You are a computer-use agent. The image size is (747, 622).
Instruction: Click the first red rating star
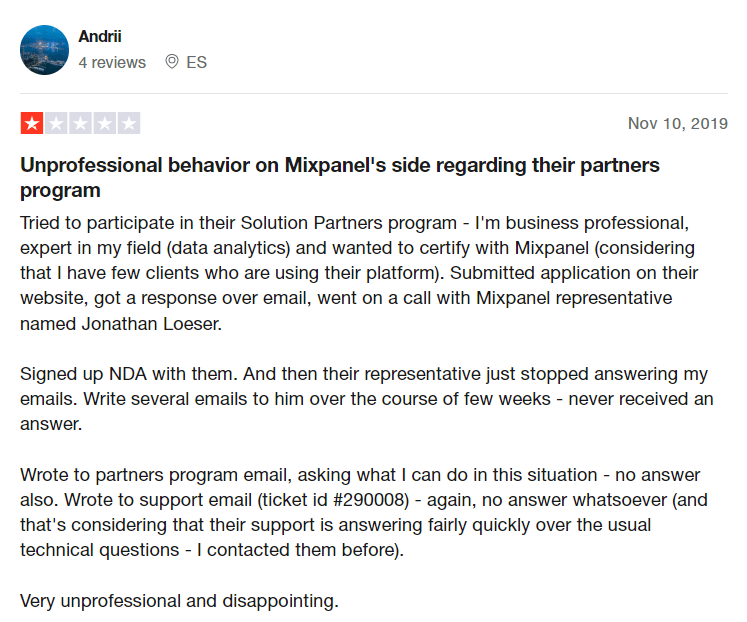[x=32, y=124]
